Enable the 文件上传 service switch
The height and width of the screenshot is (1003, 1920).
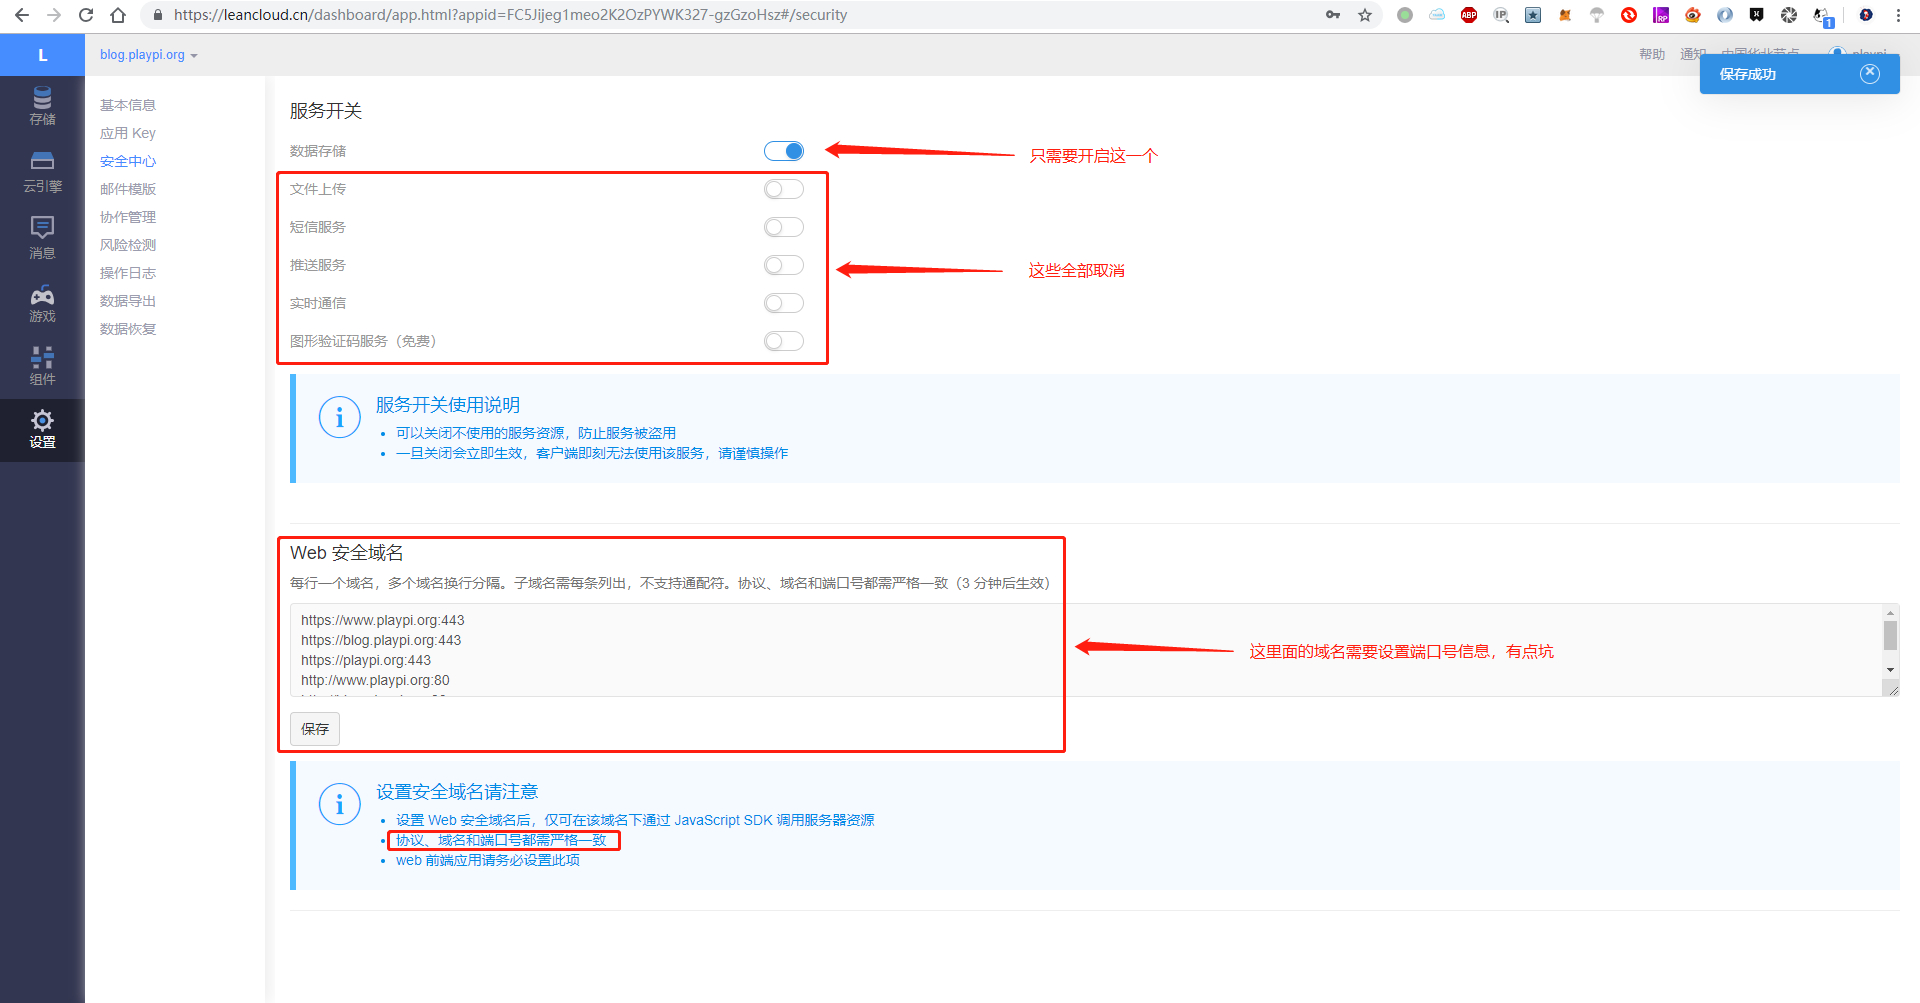[x=784, y=189]
